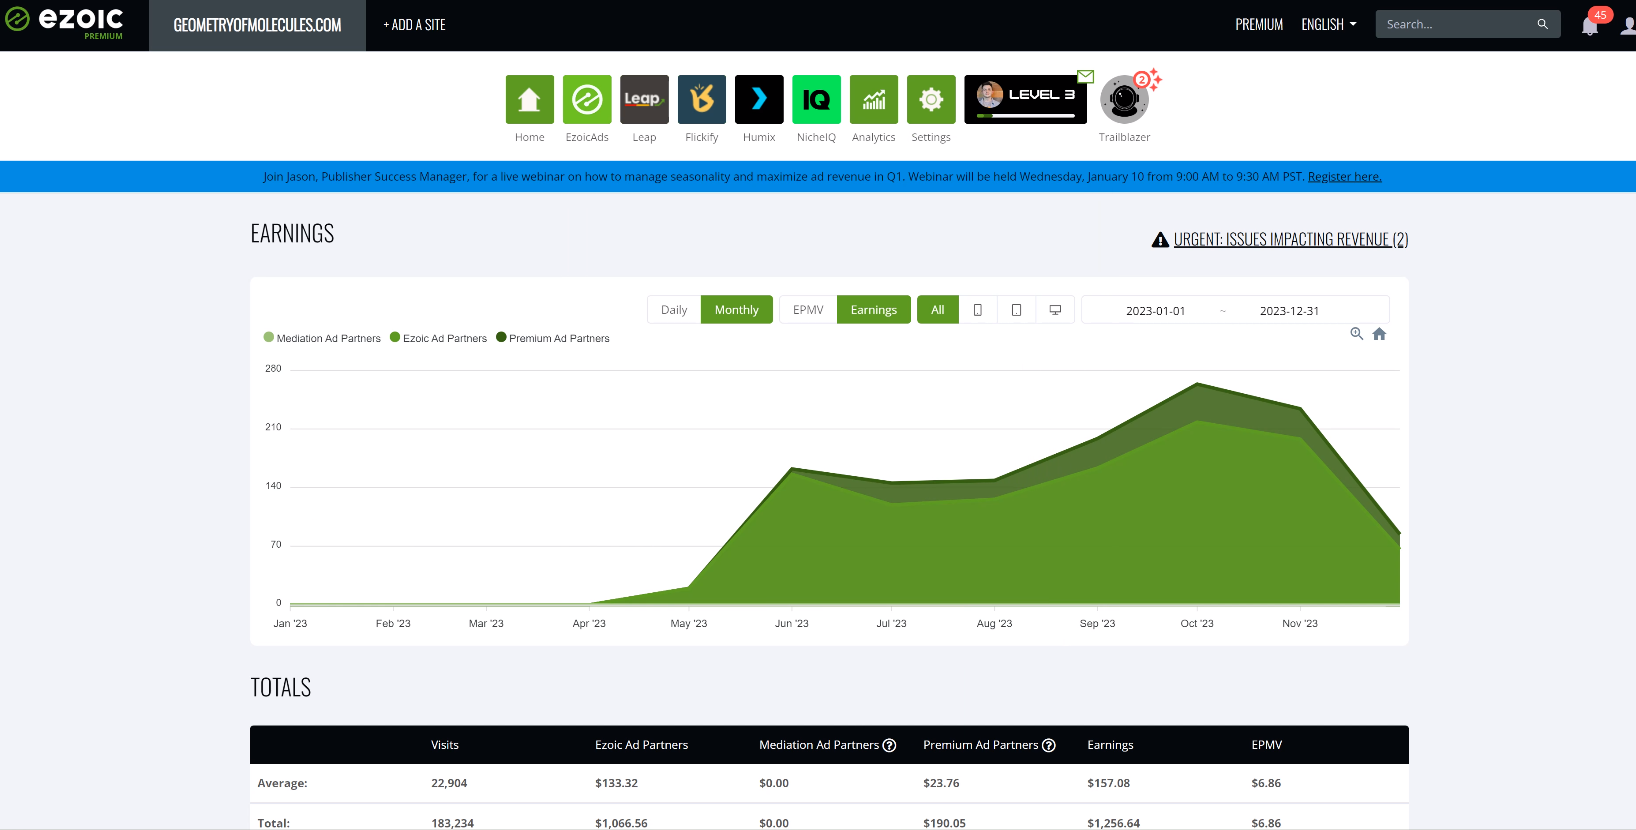Click the Oct '23 axis label
1636x830 pixels.
(1197, 623)
